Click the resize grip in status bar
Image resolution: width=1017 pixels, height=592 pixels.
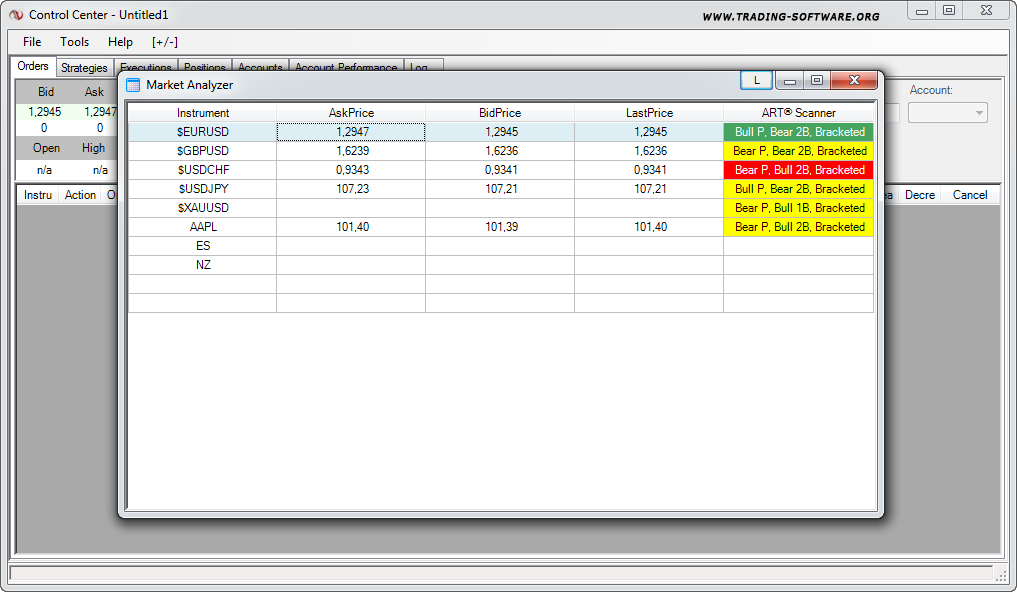click(1001, 576)
